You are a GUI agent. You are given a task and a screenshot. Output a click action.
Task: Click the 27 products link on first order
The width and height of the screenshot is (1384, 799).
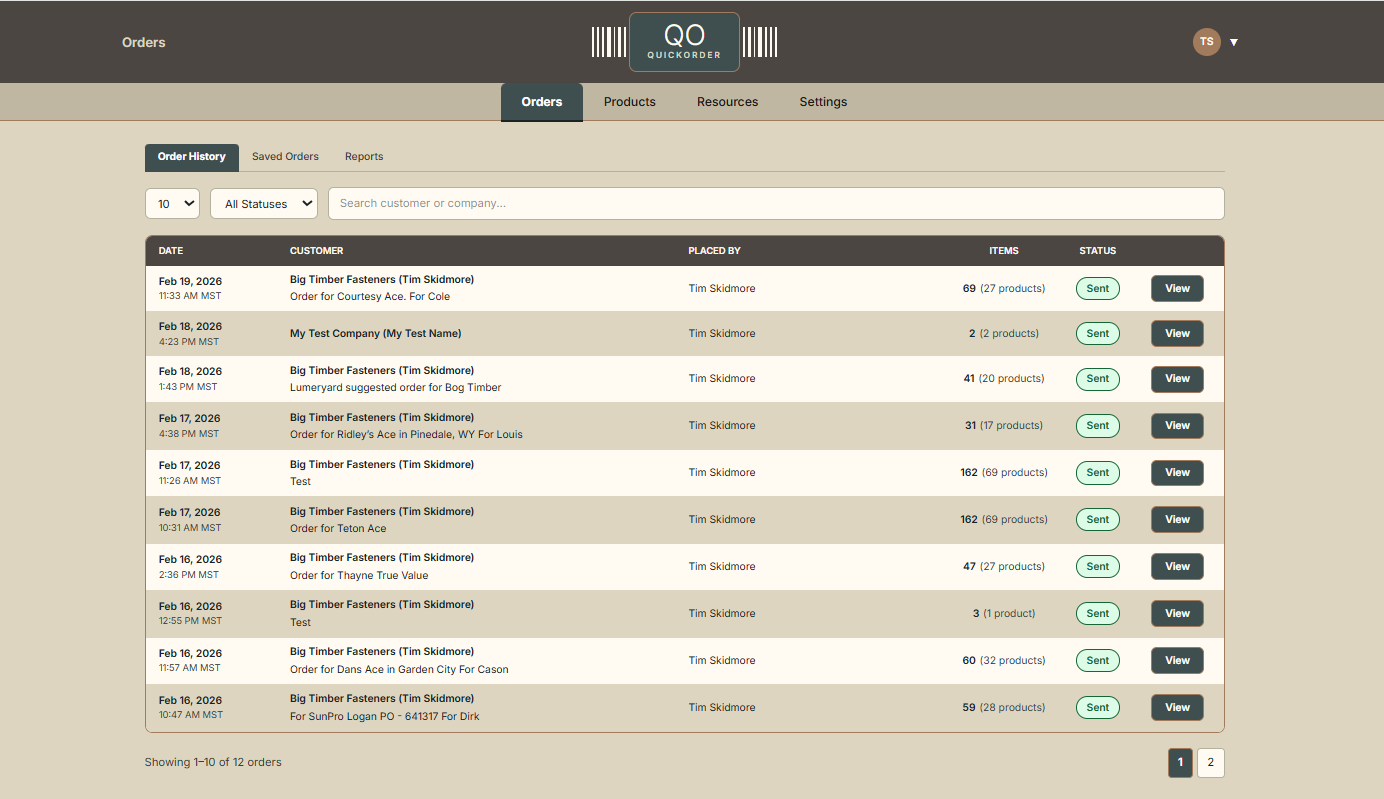pyautogui.click(x=1012, y=289)
